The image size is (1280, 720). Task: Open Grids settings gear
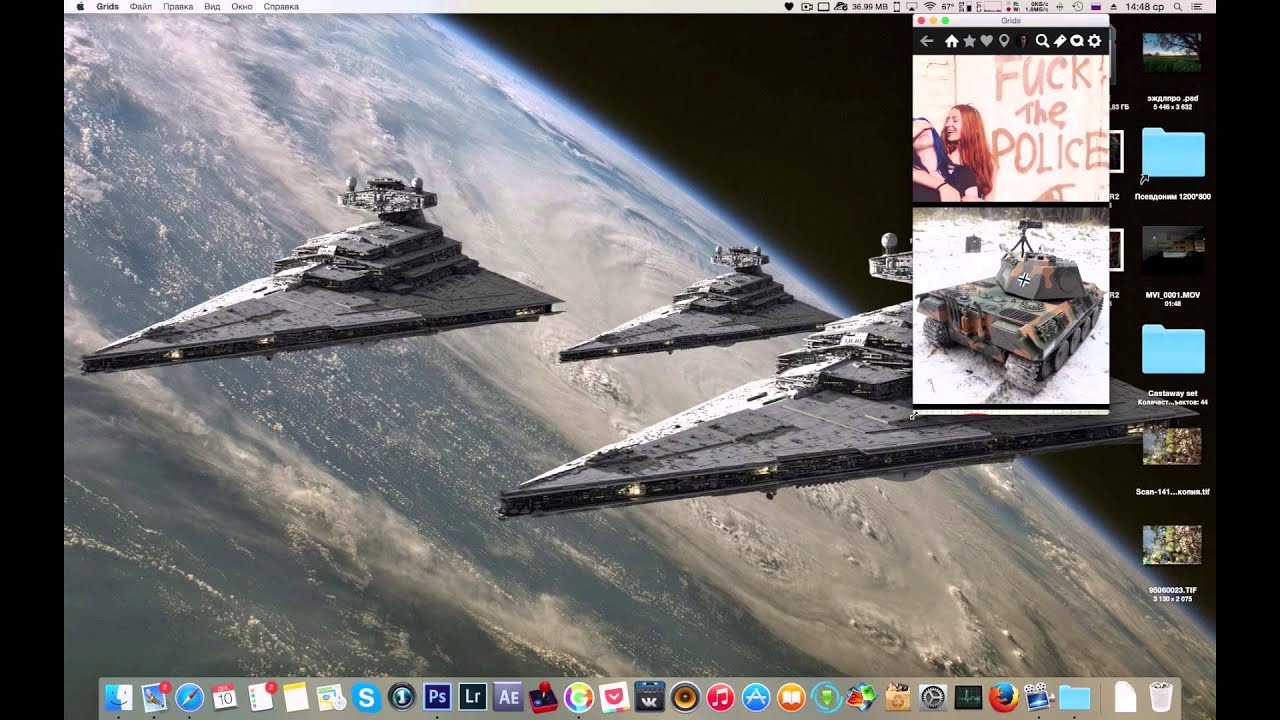(x=1095, y=41)
